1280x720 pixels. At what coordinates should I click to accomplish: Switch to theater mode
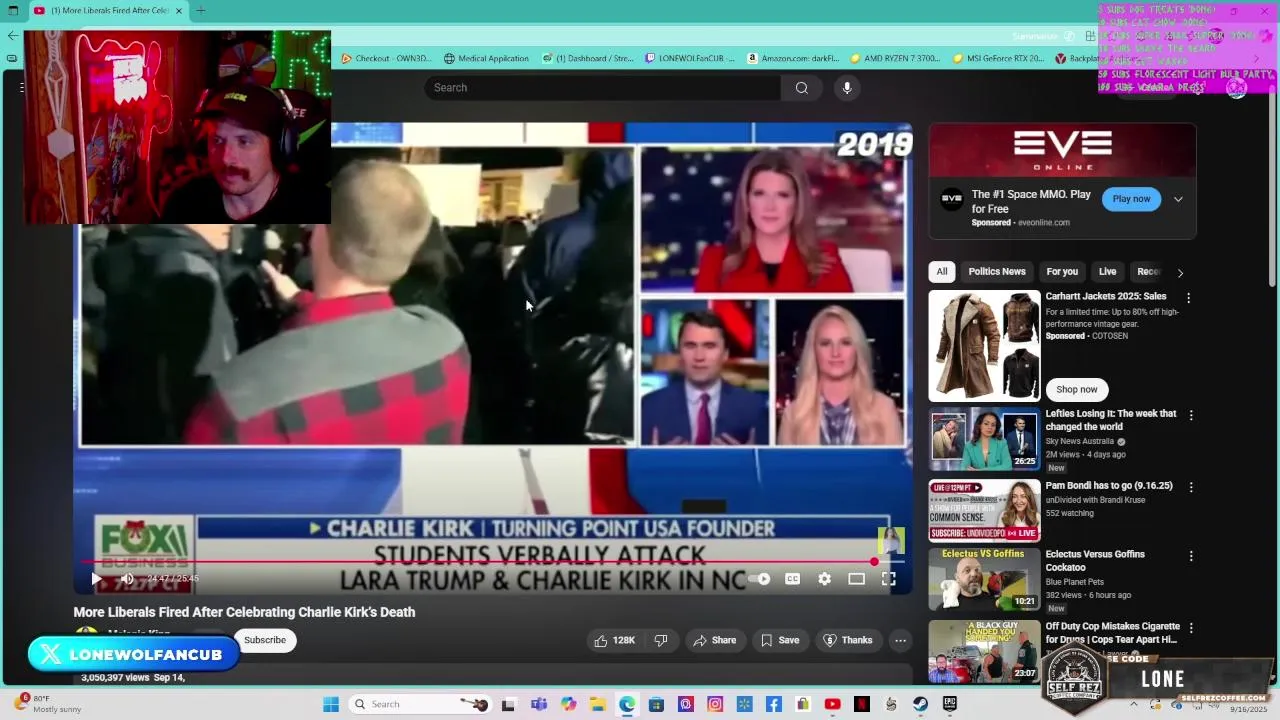coord(856,578)
